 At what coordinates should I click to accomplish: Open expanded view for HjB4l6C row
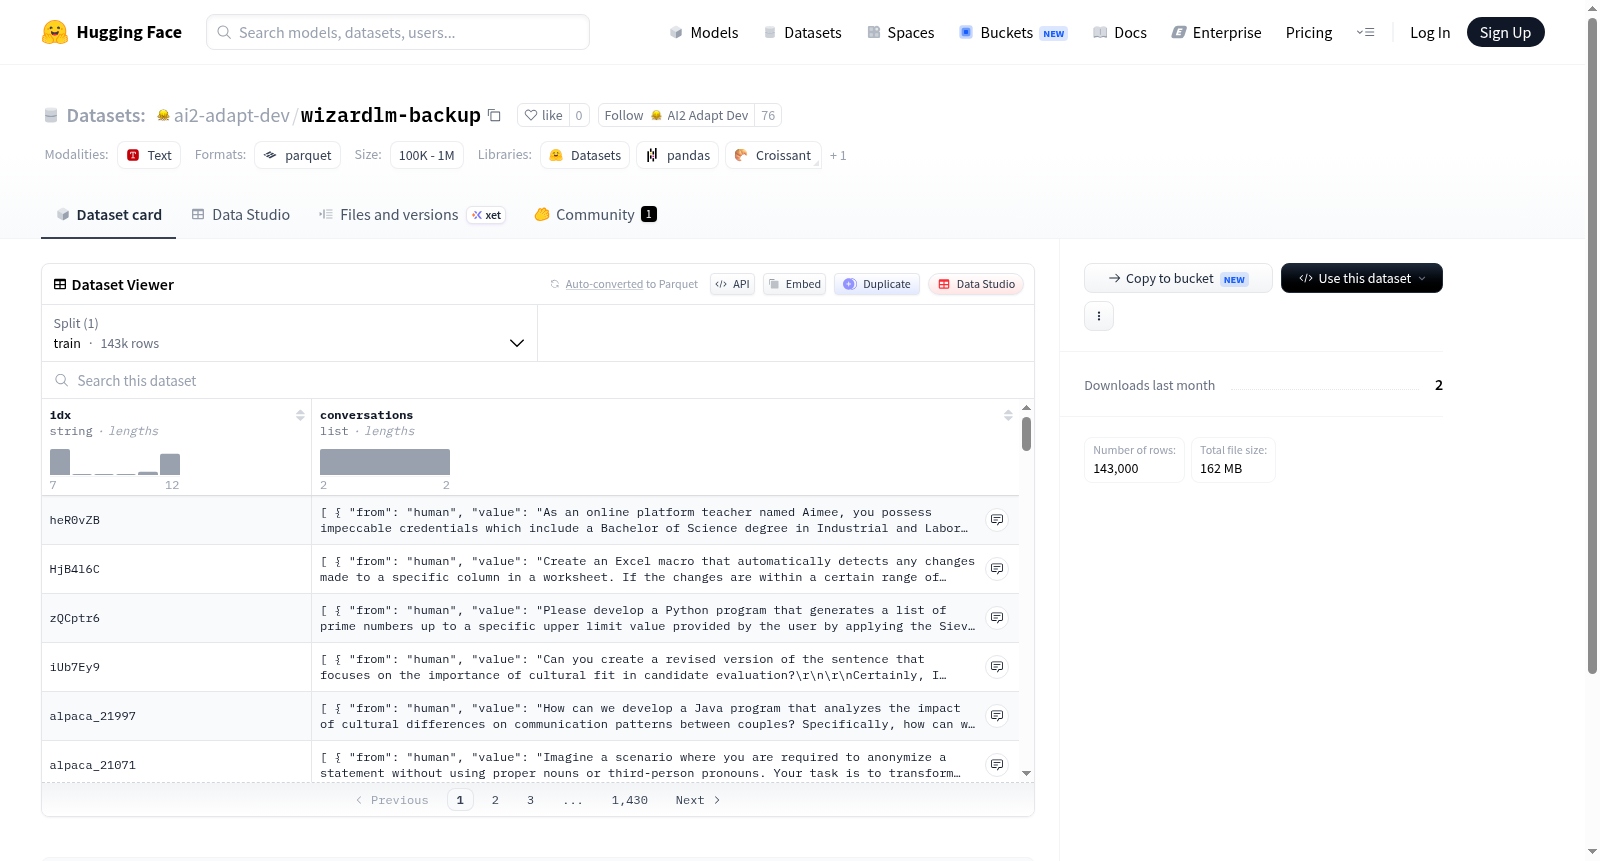pos(997,569)
